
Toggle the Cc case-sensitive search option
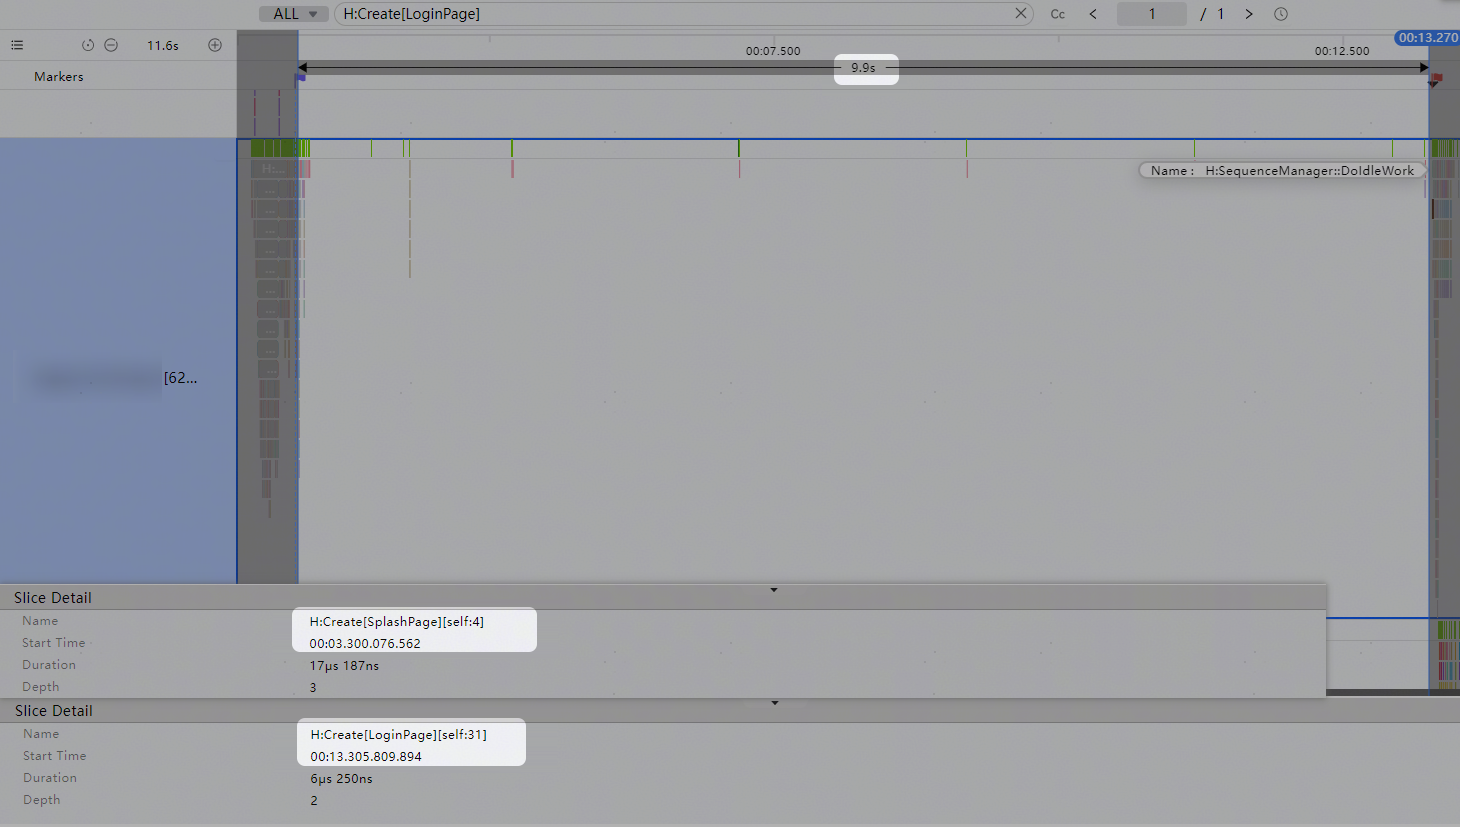point(1058,14)
